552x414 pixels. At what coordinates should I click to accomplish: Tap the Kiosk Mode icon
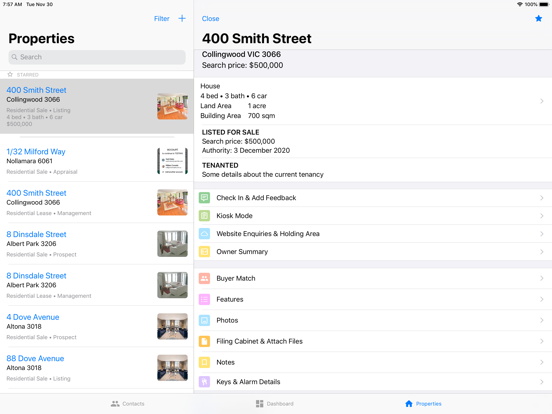(x=204, y=215)
